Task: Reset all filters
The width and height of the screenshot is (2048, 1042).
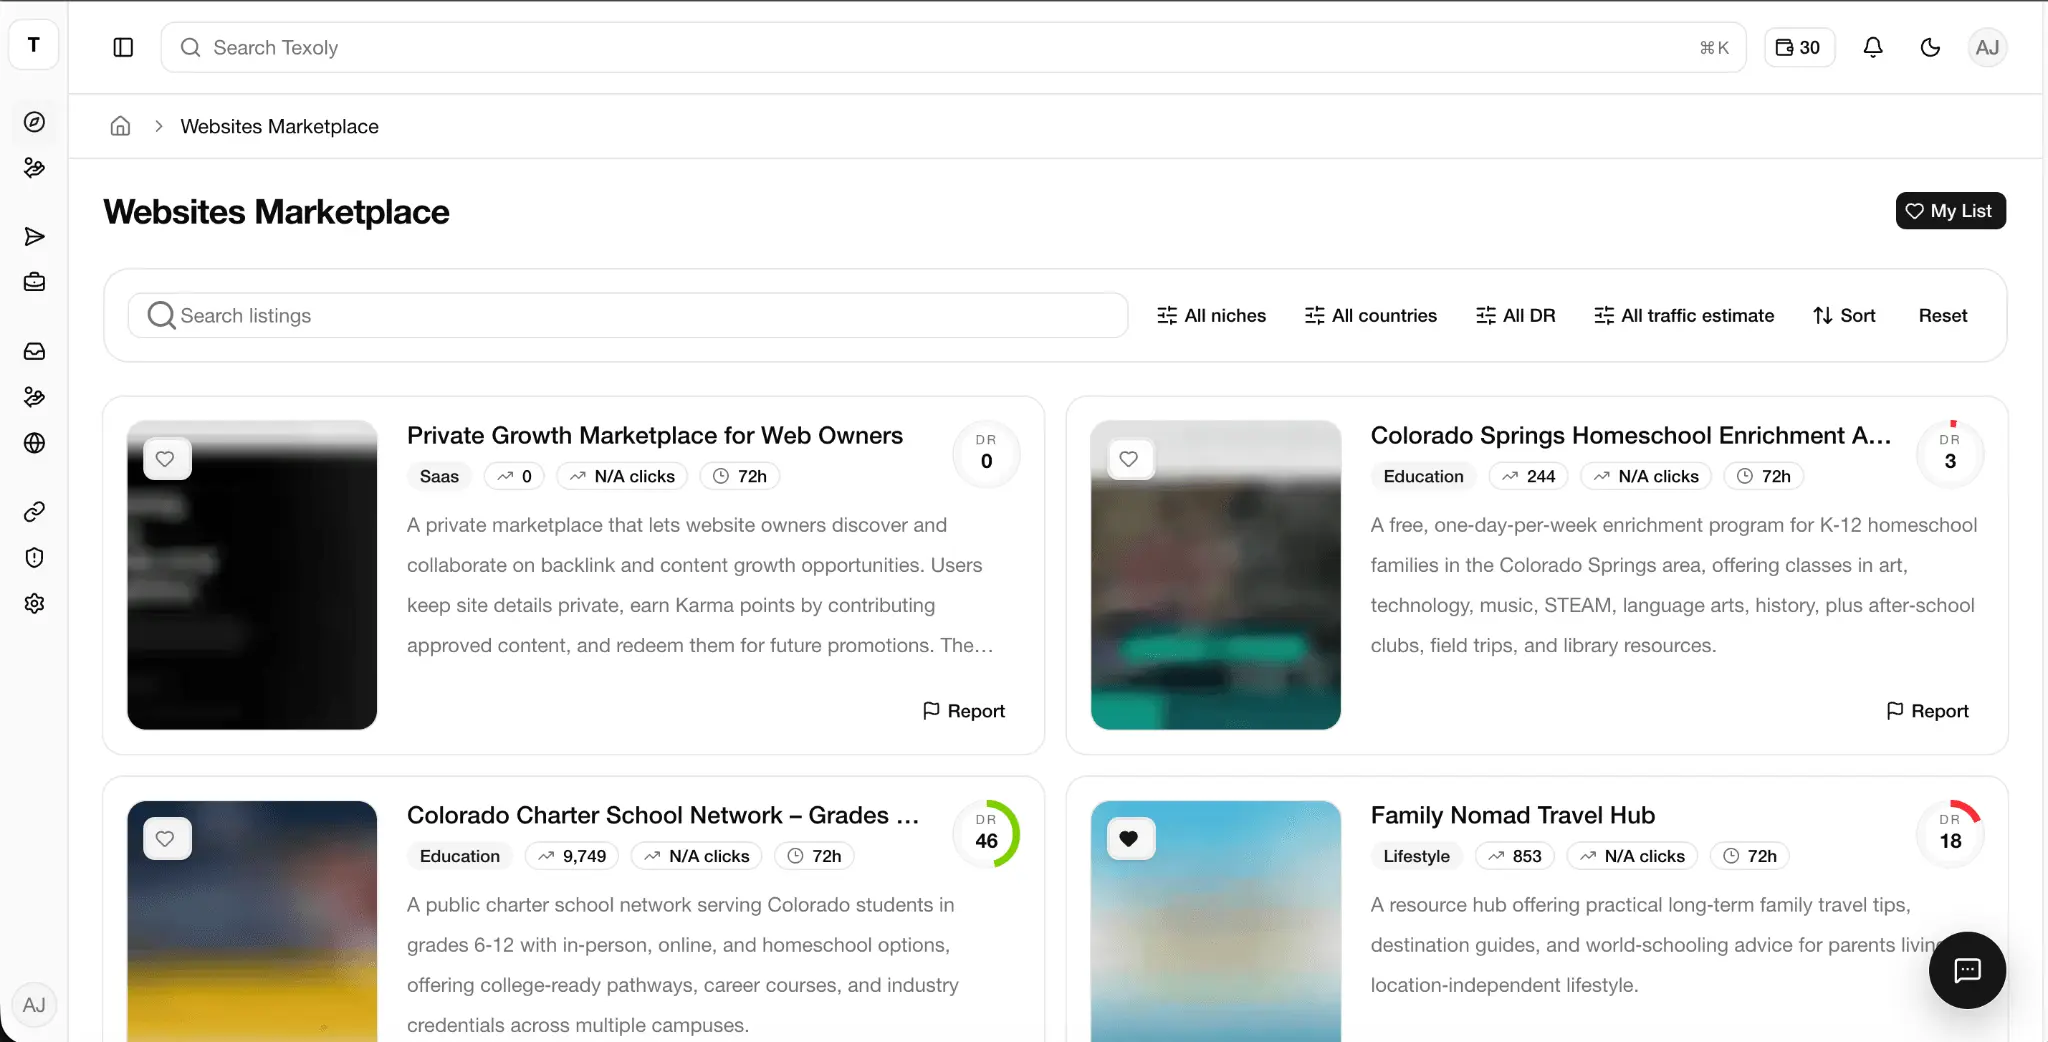Action: click(x=1942, y=315)
